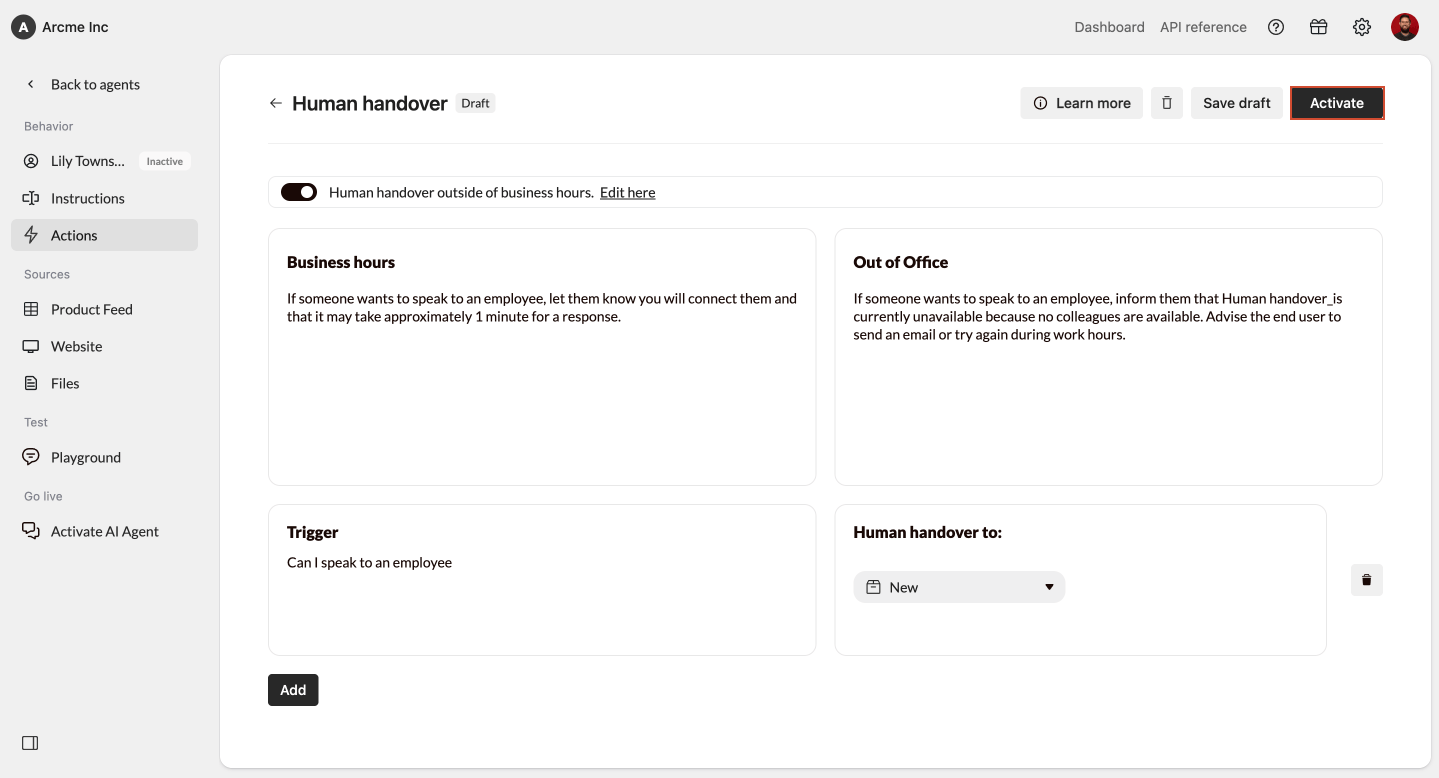Screen dimensions: 1439x778
Task: Open settings gear icon in top bar
Action: tap(1362, 27)
